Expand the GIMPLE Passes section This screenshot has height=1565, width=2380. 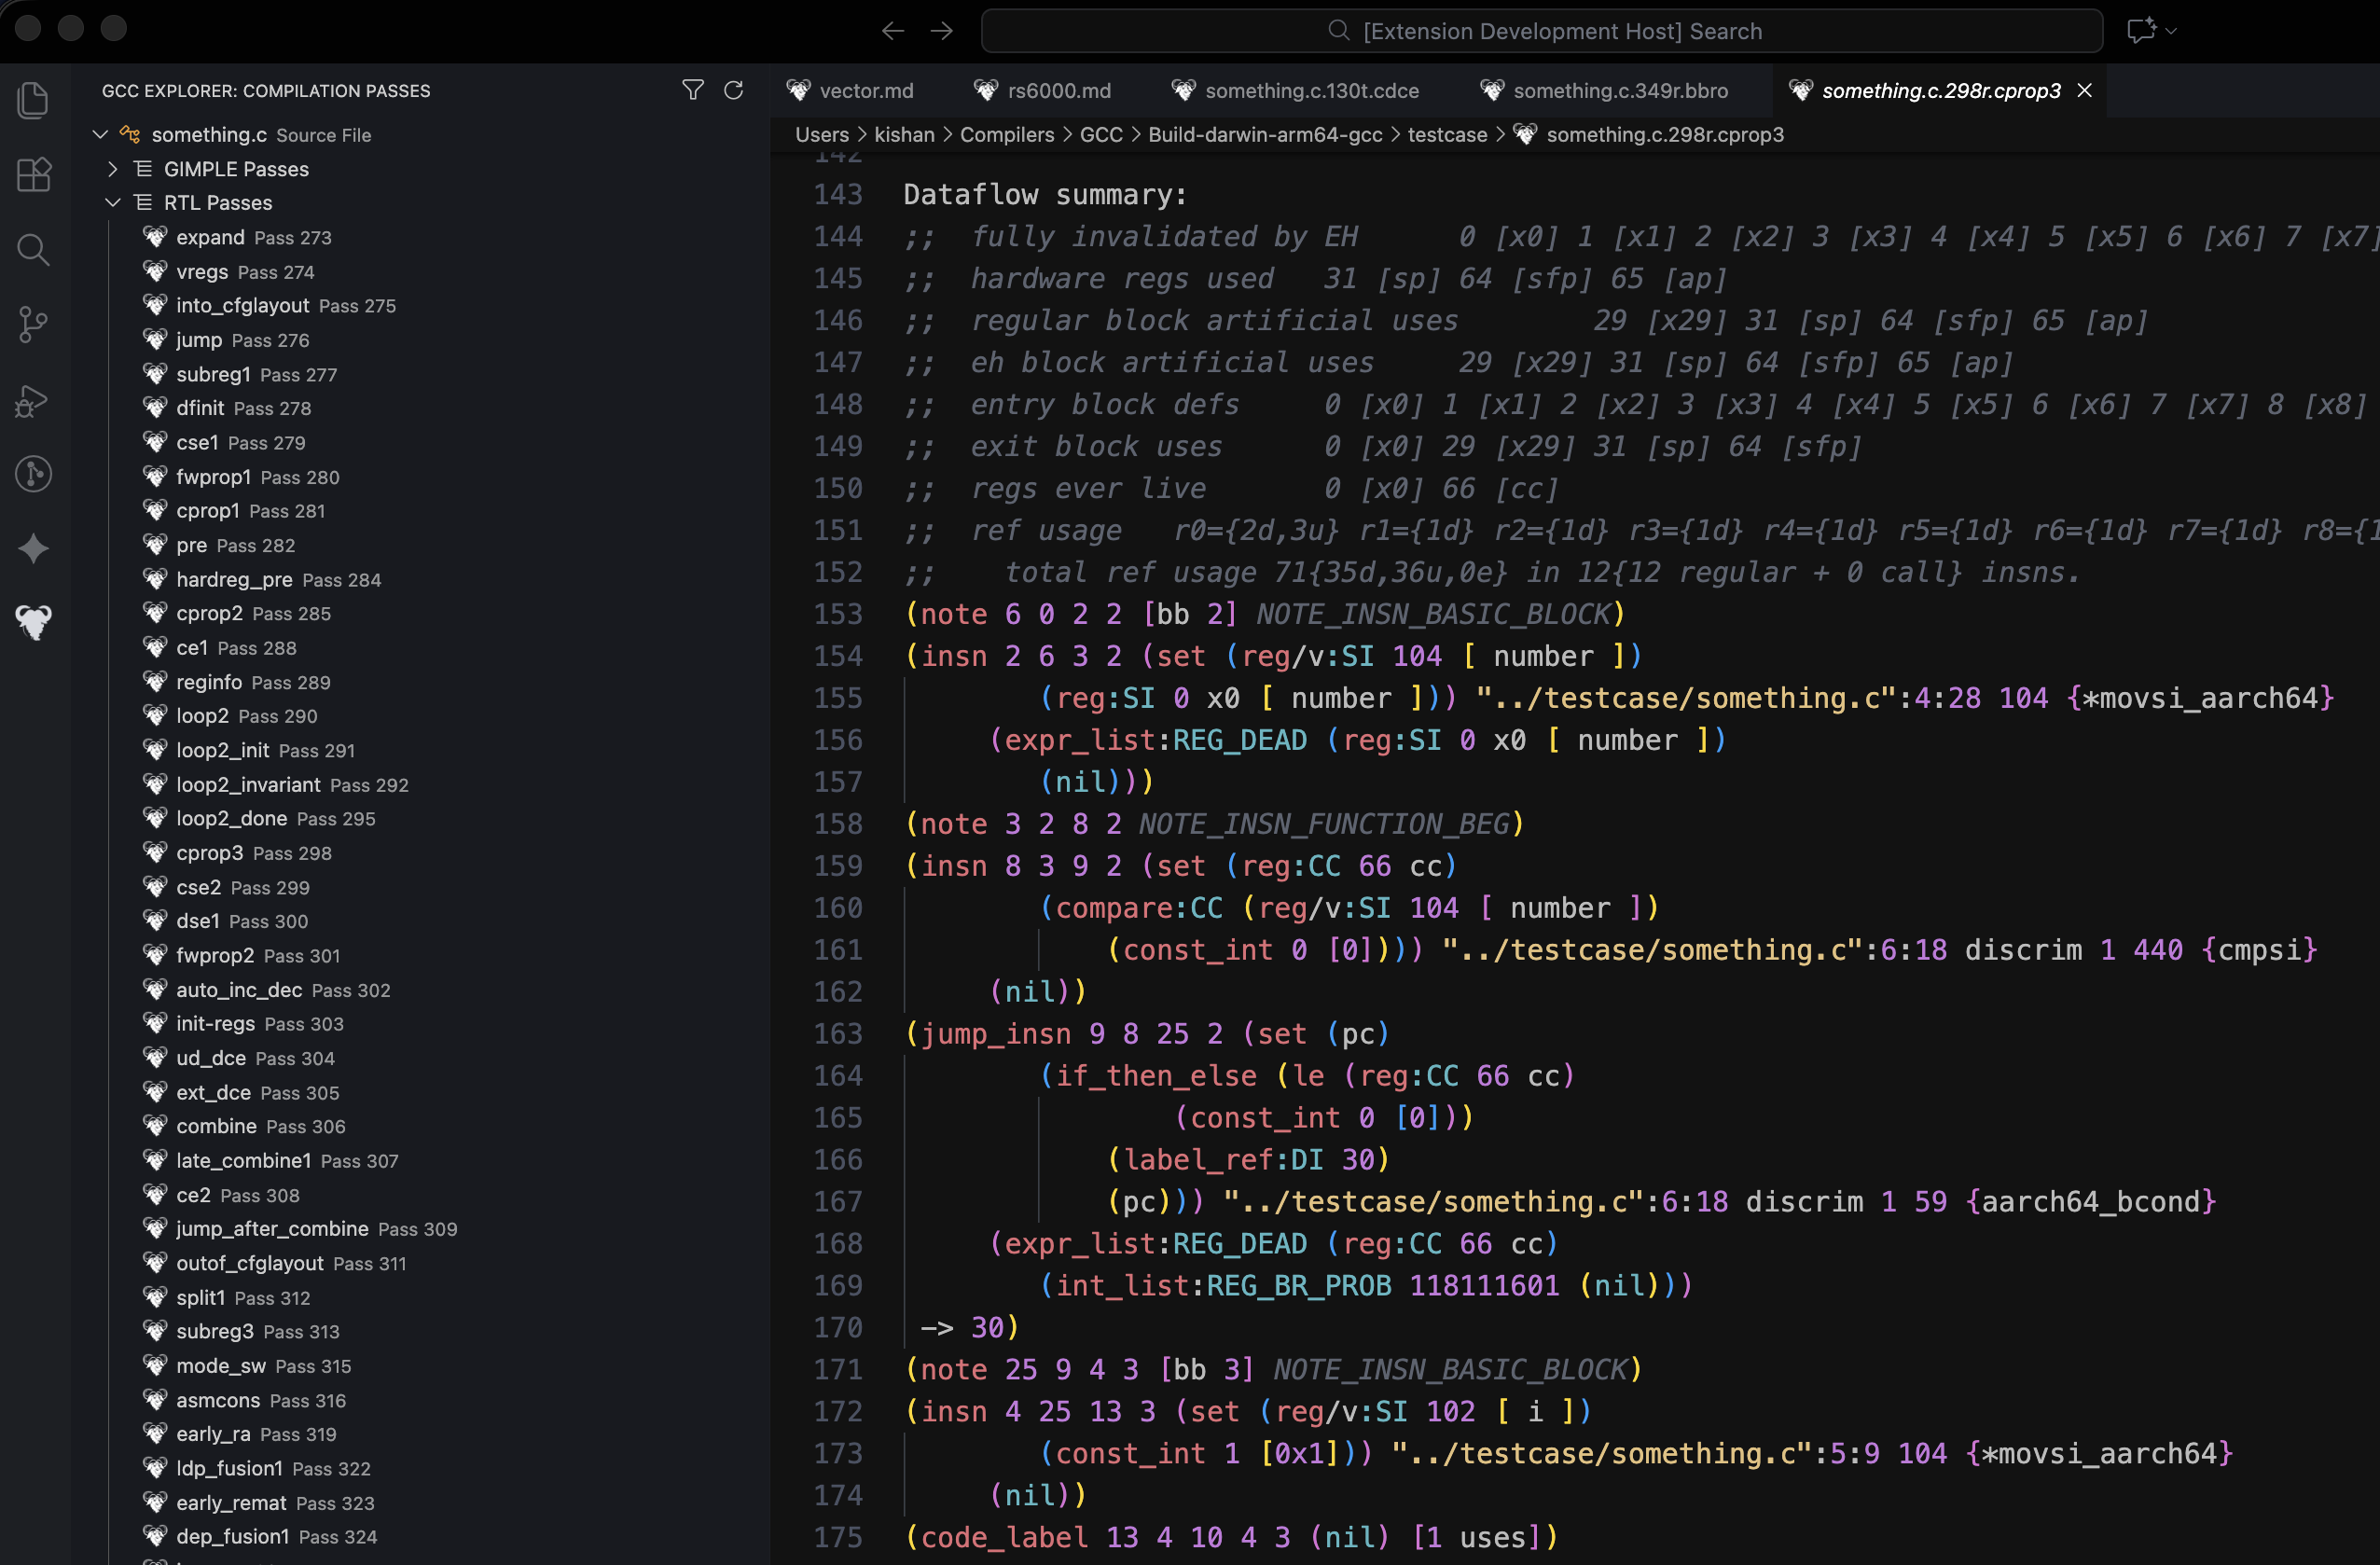[x=112, y=169]
